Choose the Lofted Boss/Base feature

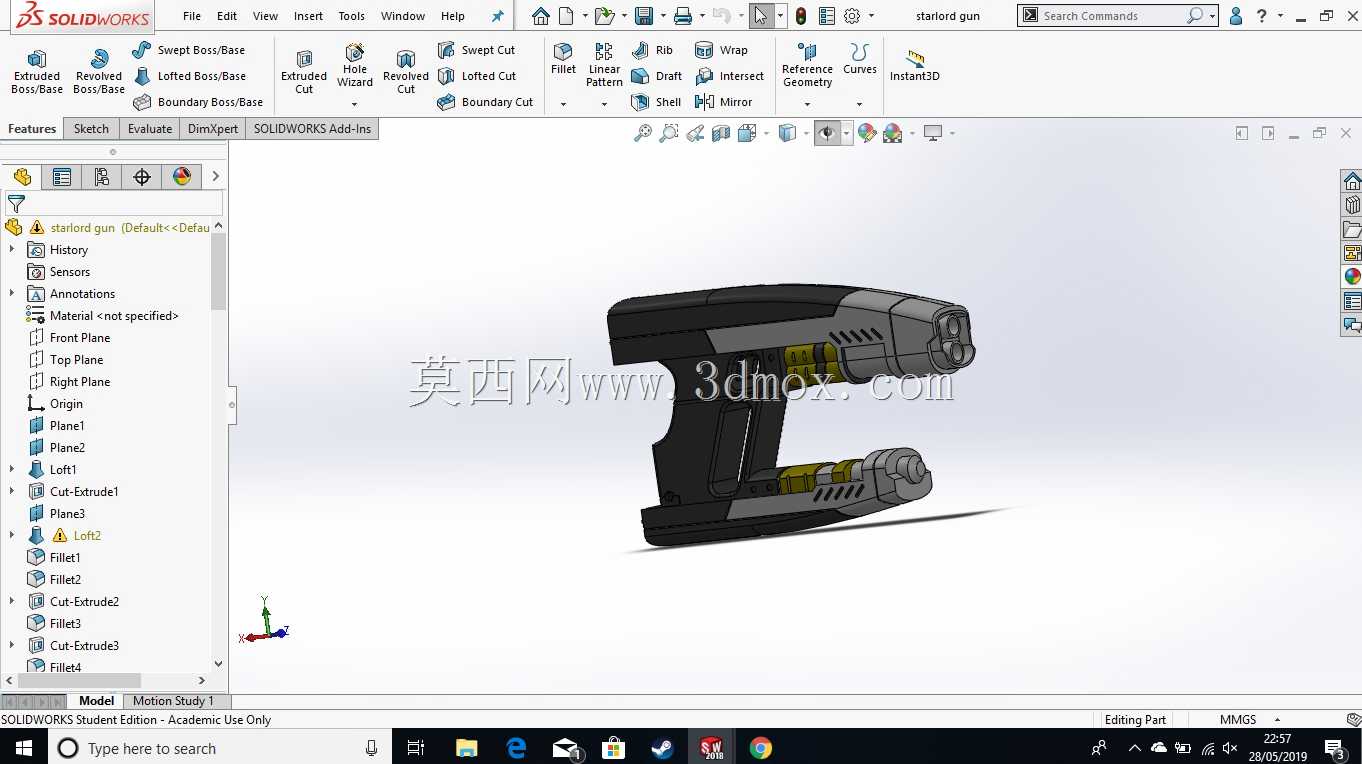[x=189, y=76]
